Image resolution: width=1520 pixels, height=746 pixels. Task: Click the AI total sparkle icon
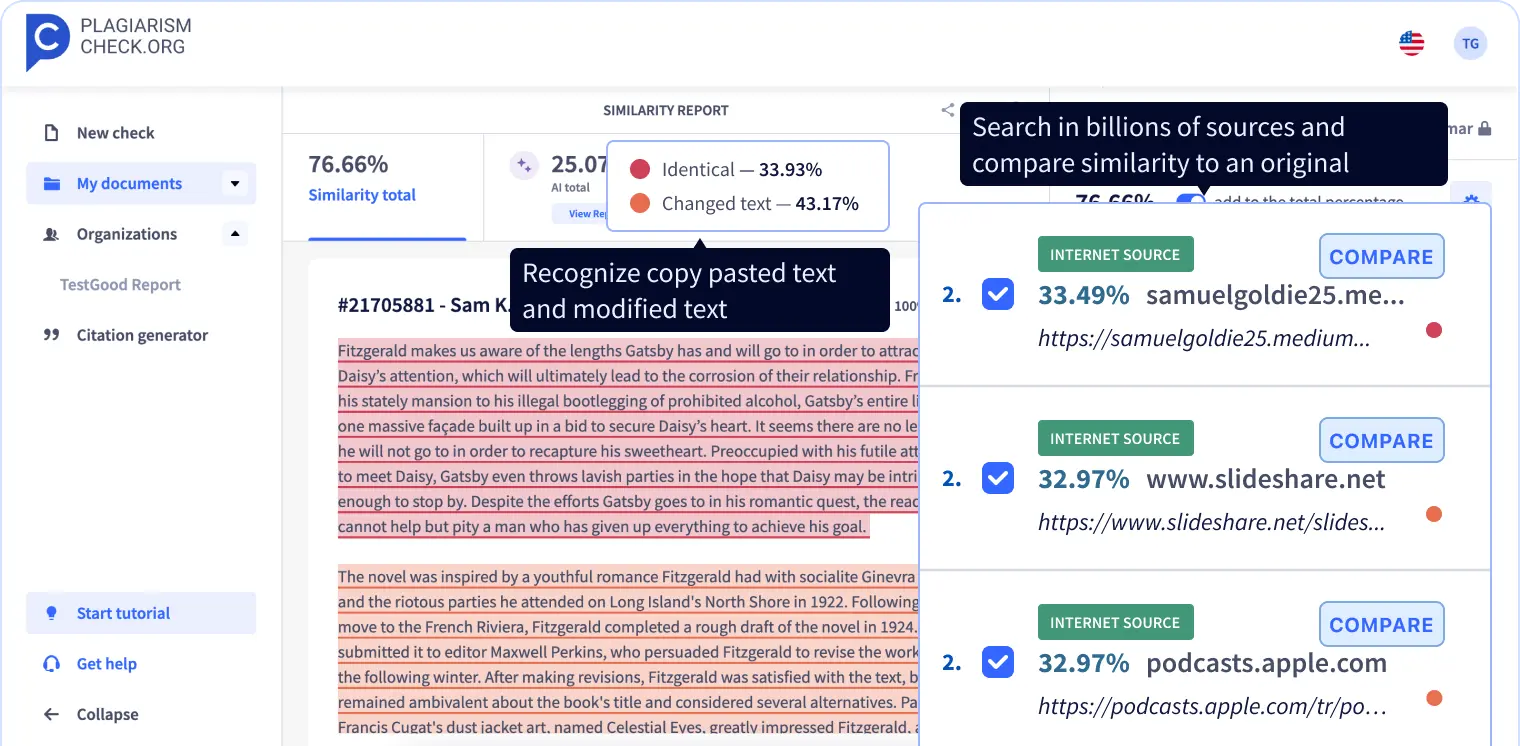(523, 164)
